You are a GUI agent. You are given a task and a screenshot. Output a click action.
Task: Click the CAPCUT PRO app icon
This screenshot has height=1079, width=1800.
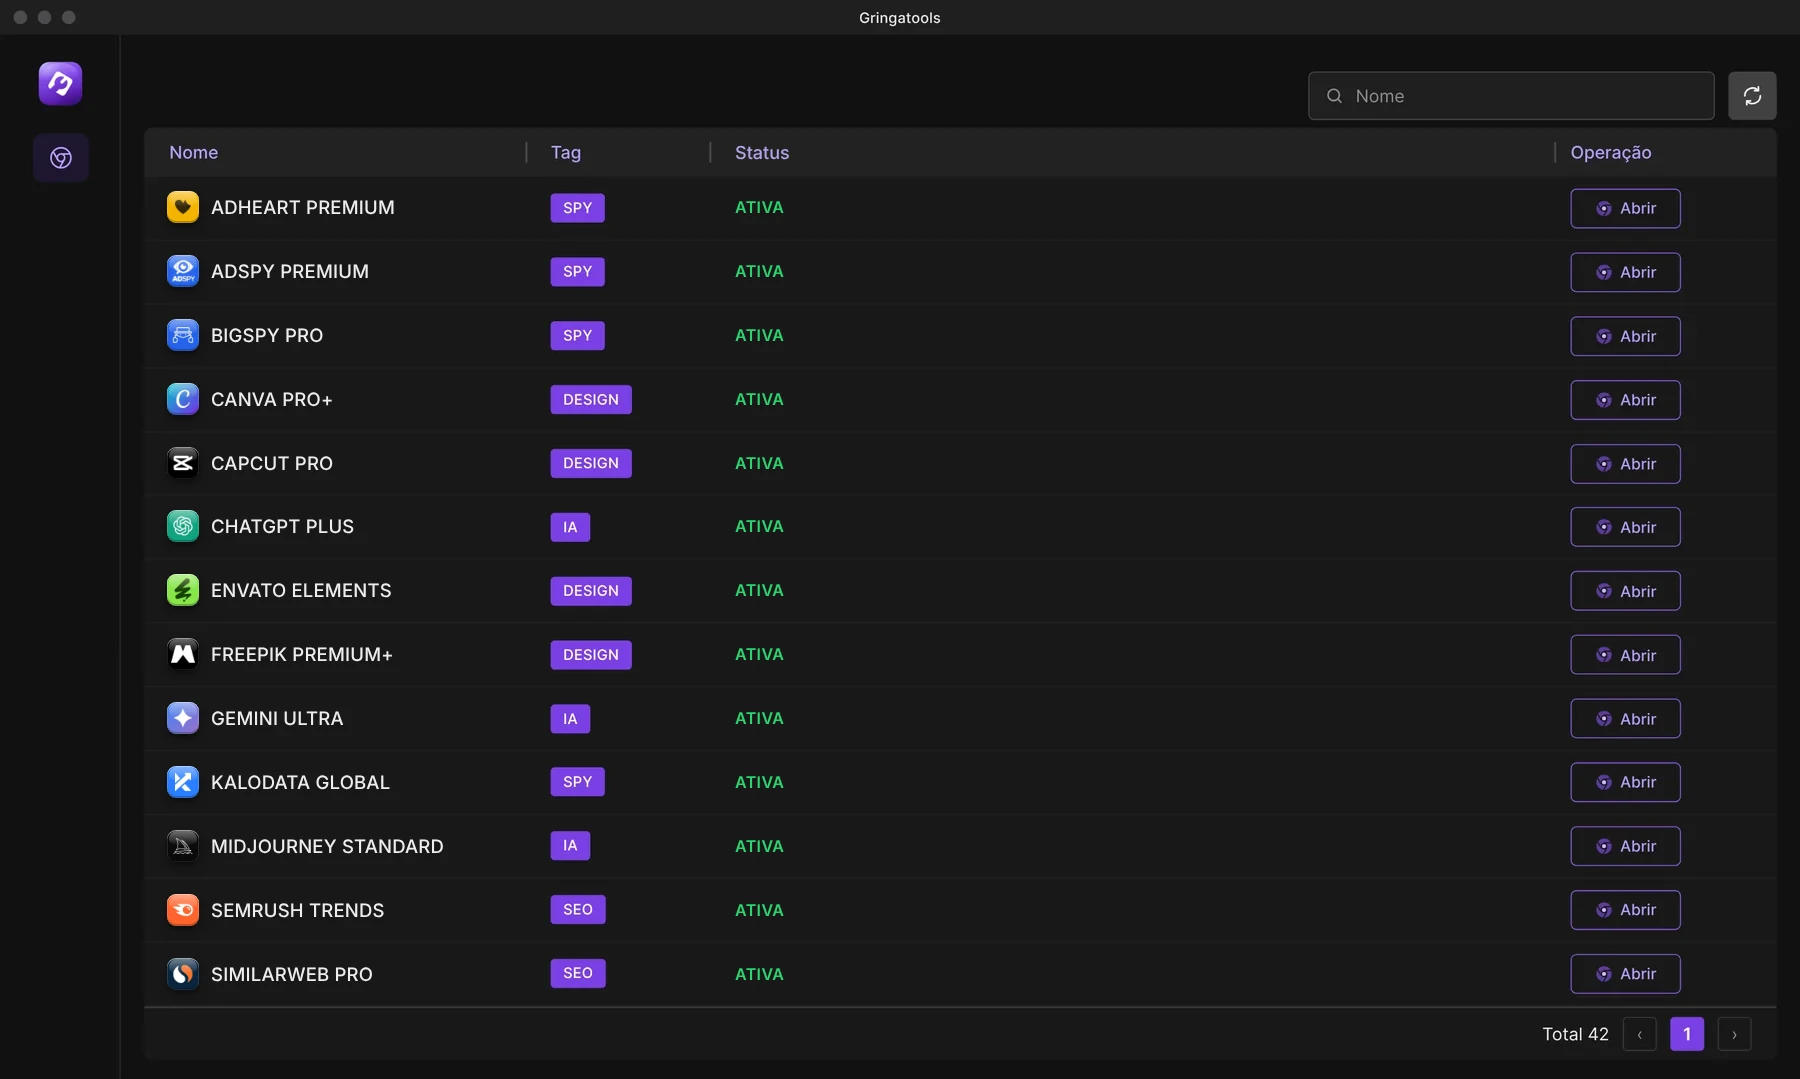(183, 463)
